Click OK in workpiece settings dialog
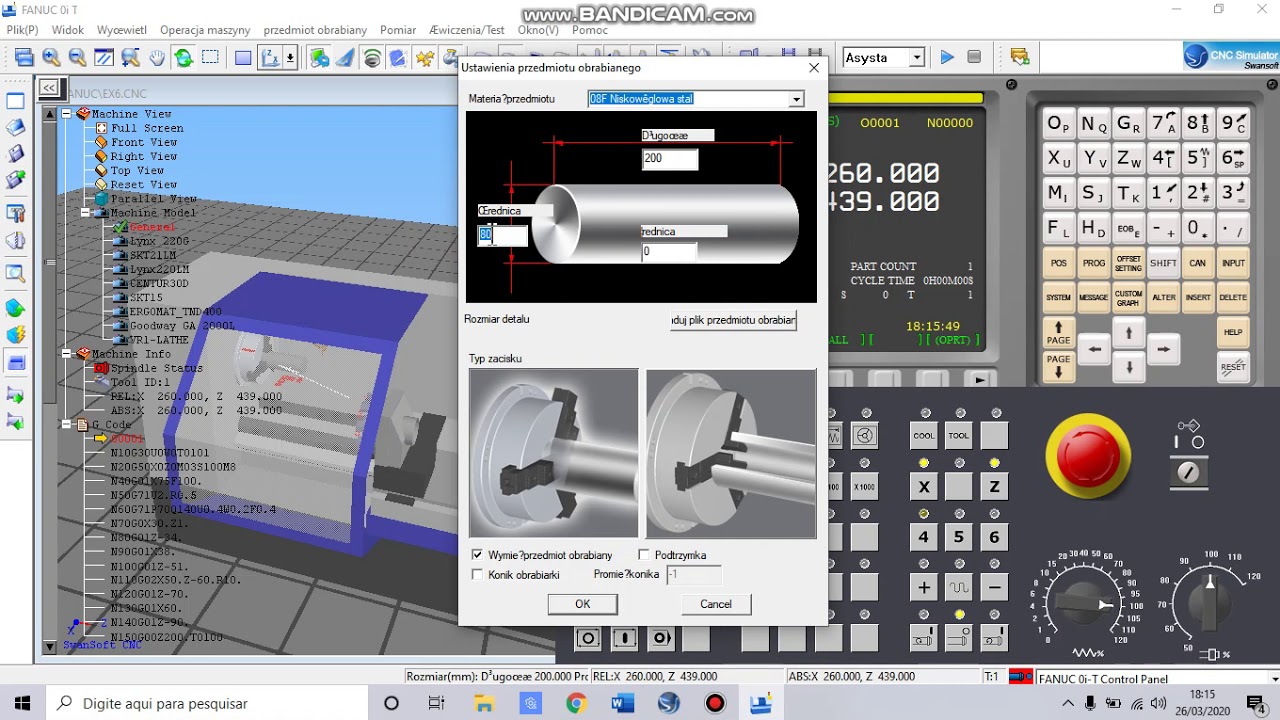Screen dimensions: 1280x720 pyautogui.click(x=583, y=604)
